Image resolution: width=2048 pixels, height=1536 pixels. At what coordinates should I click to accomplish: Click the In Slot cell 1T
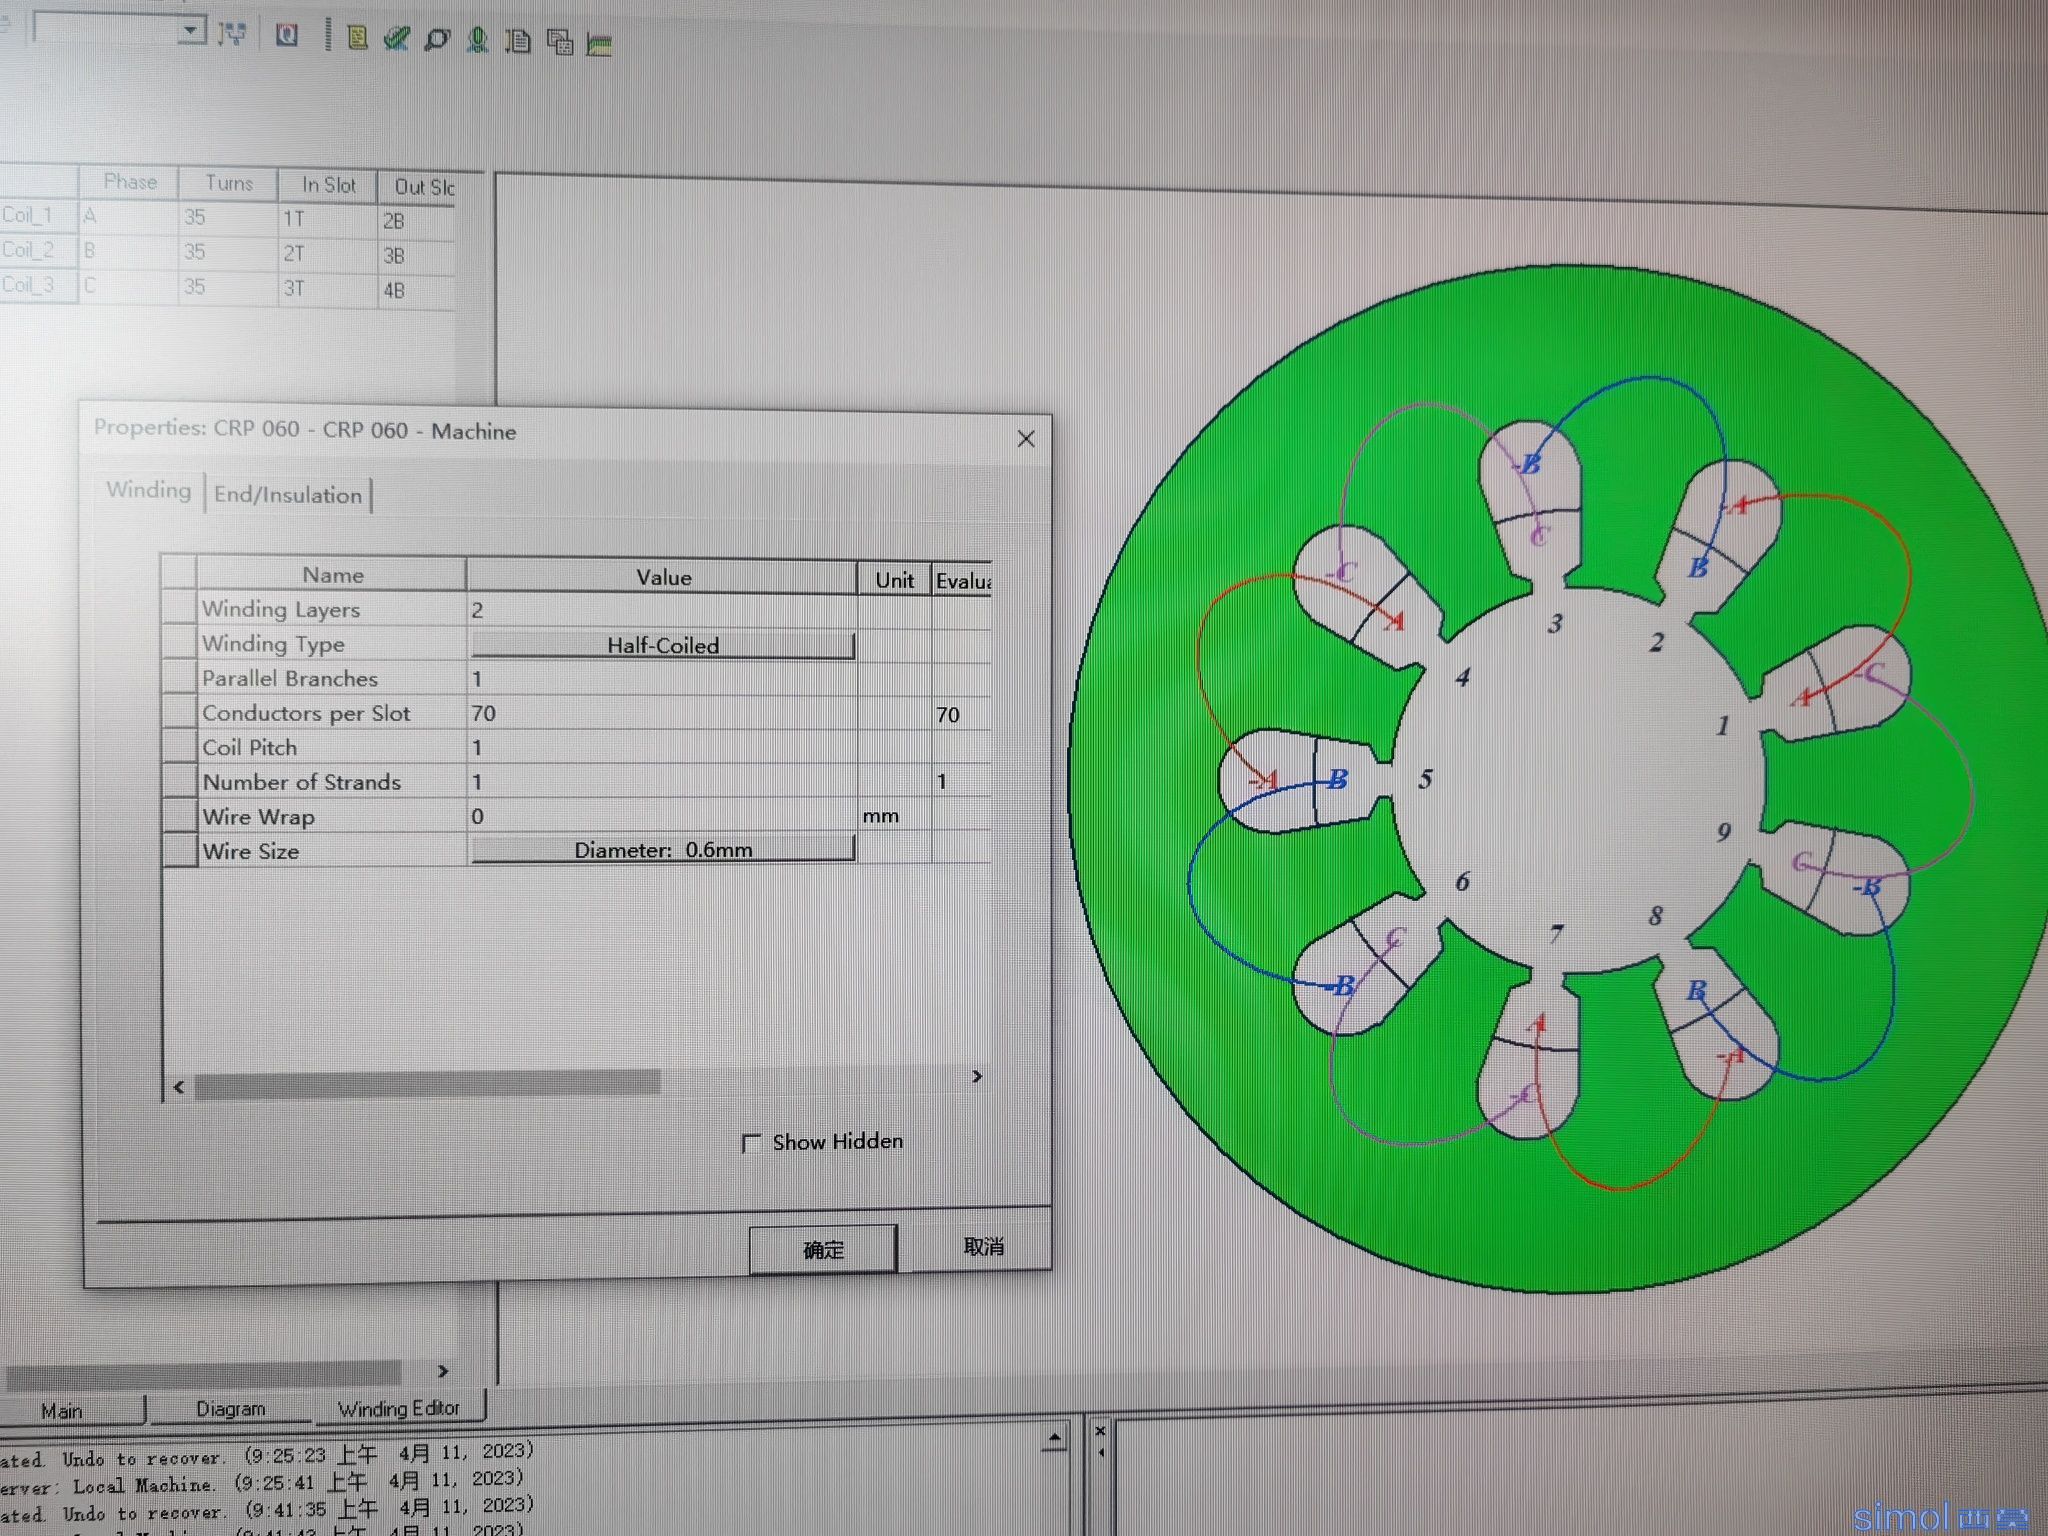(327, 219)
